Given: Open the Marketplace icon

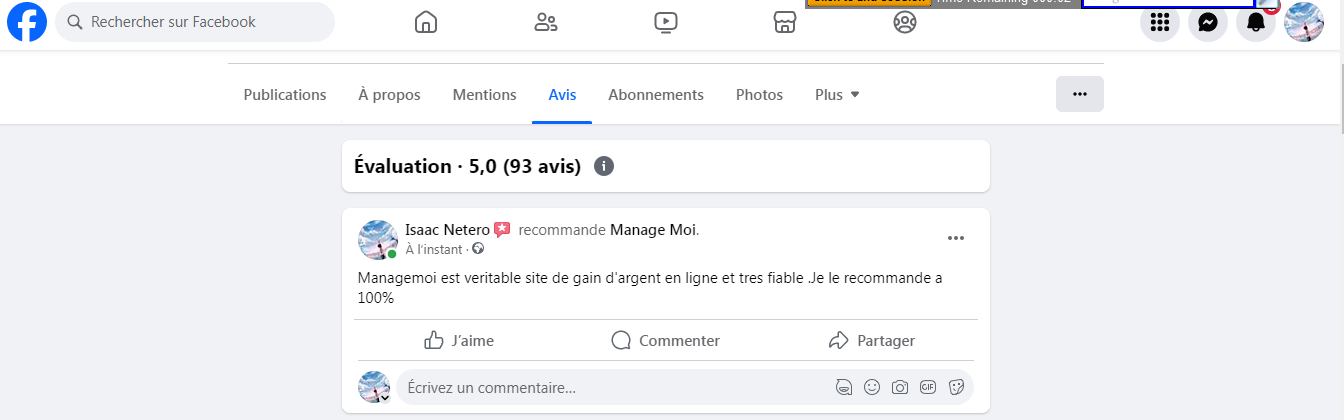Looking at the screenshot, I should coord(785,22).
